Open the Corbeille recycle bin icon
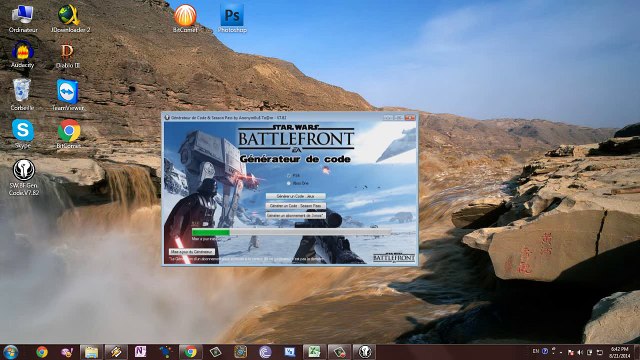The width and height of the screenshot is (640, 360). point(22,95)
